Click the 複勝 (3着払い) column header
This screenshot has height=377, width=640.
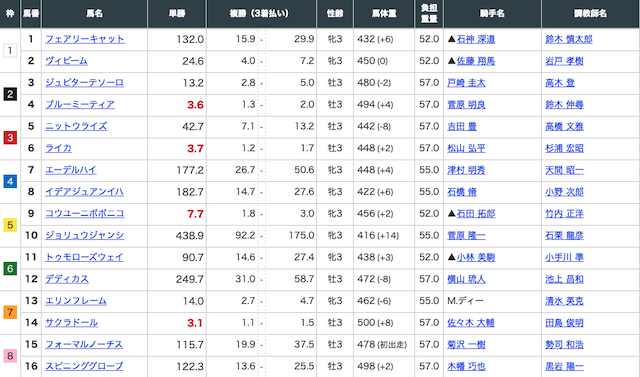tap(261, 13)
